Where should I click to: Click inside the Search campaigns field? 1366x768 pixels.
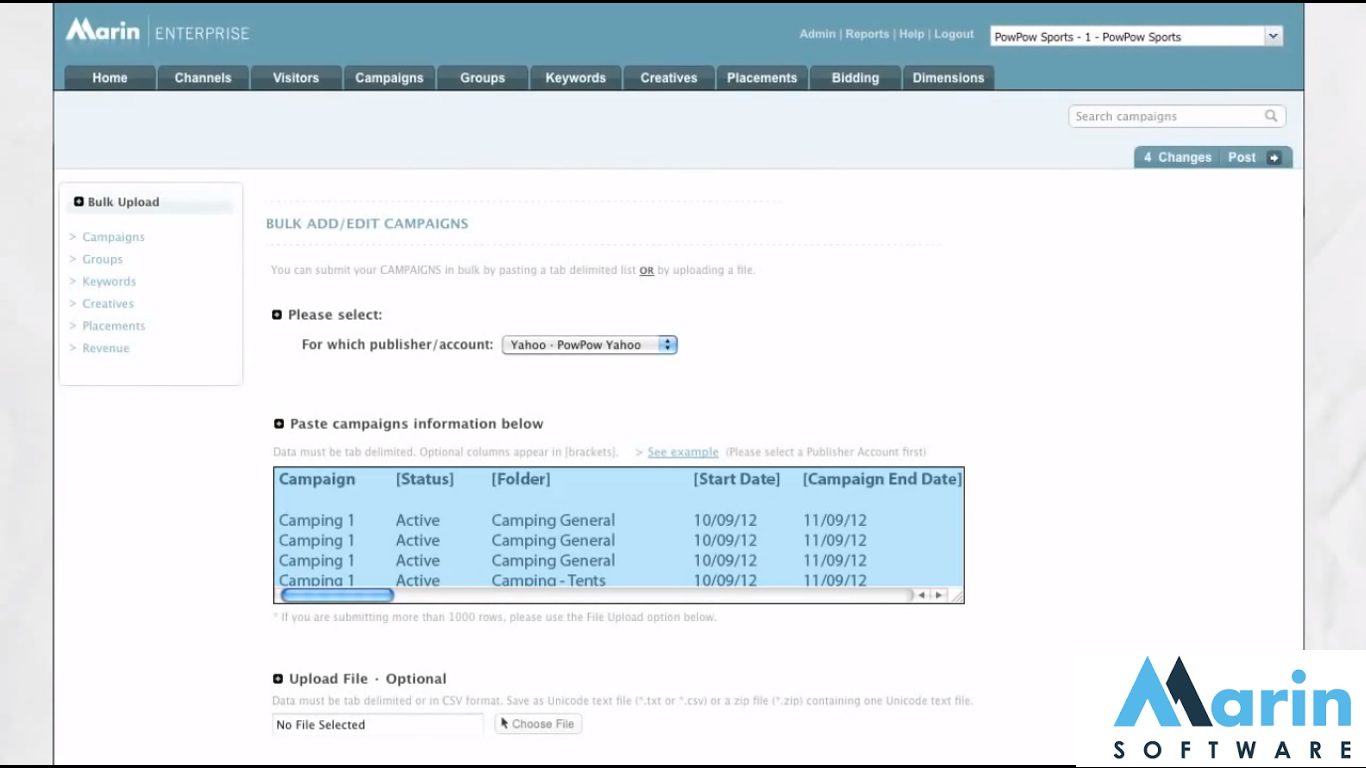tap(1160, 116)
